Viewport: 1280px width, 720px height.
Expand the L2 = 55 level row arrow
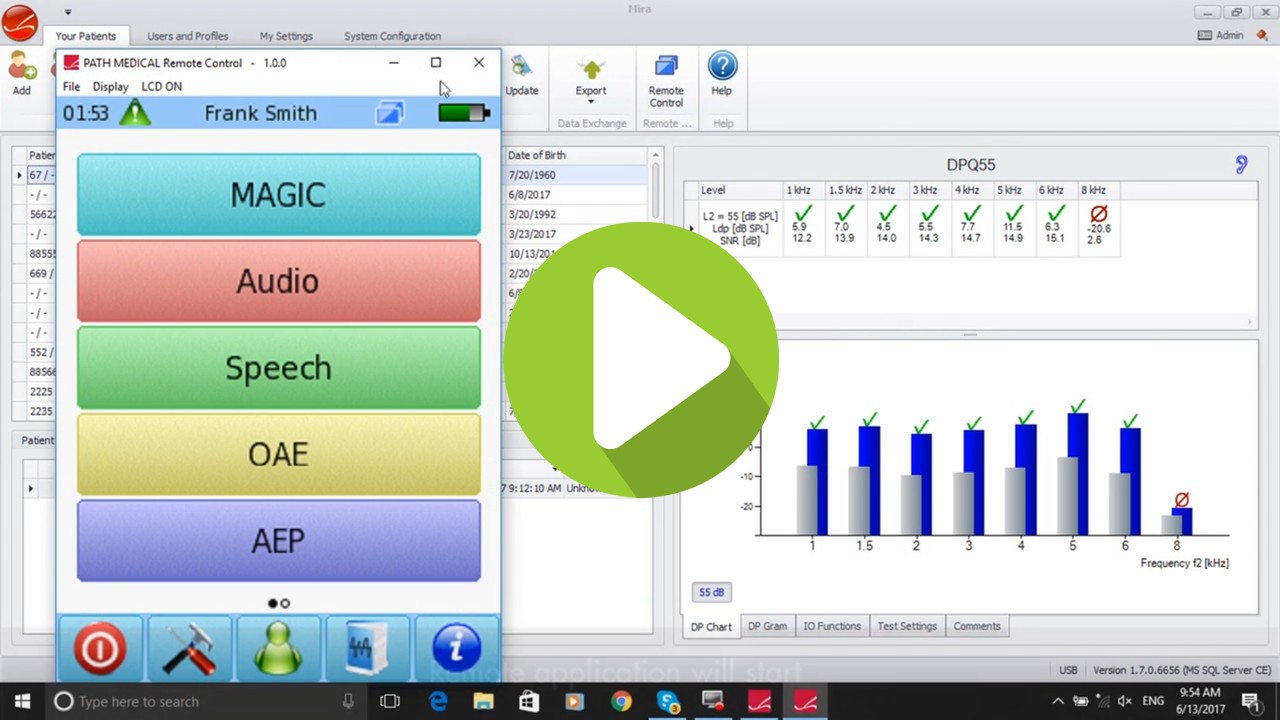point(692,229)
